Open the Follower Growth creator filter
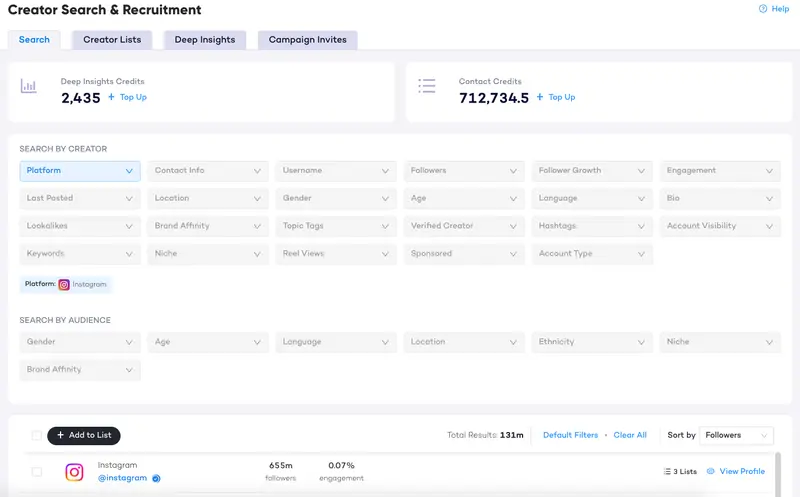This screenshot has height=497, width=800. click(x=592, y=171)
